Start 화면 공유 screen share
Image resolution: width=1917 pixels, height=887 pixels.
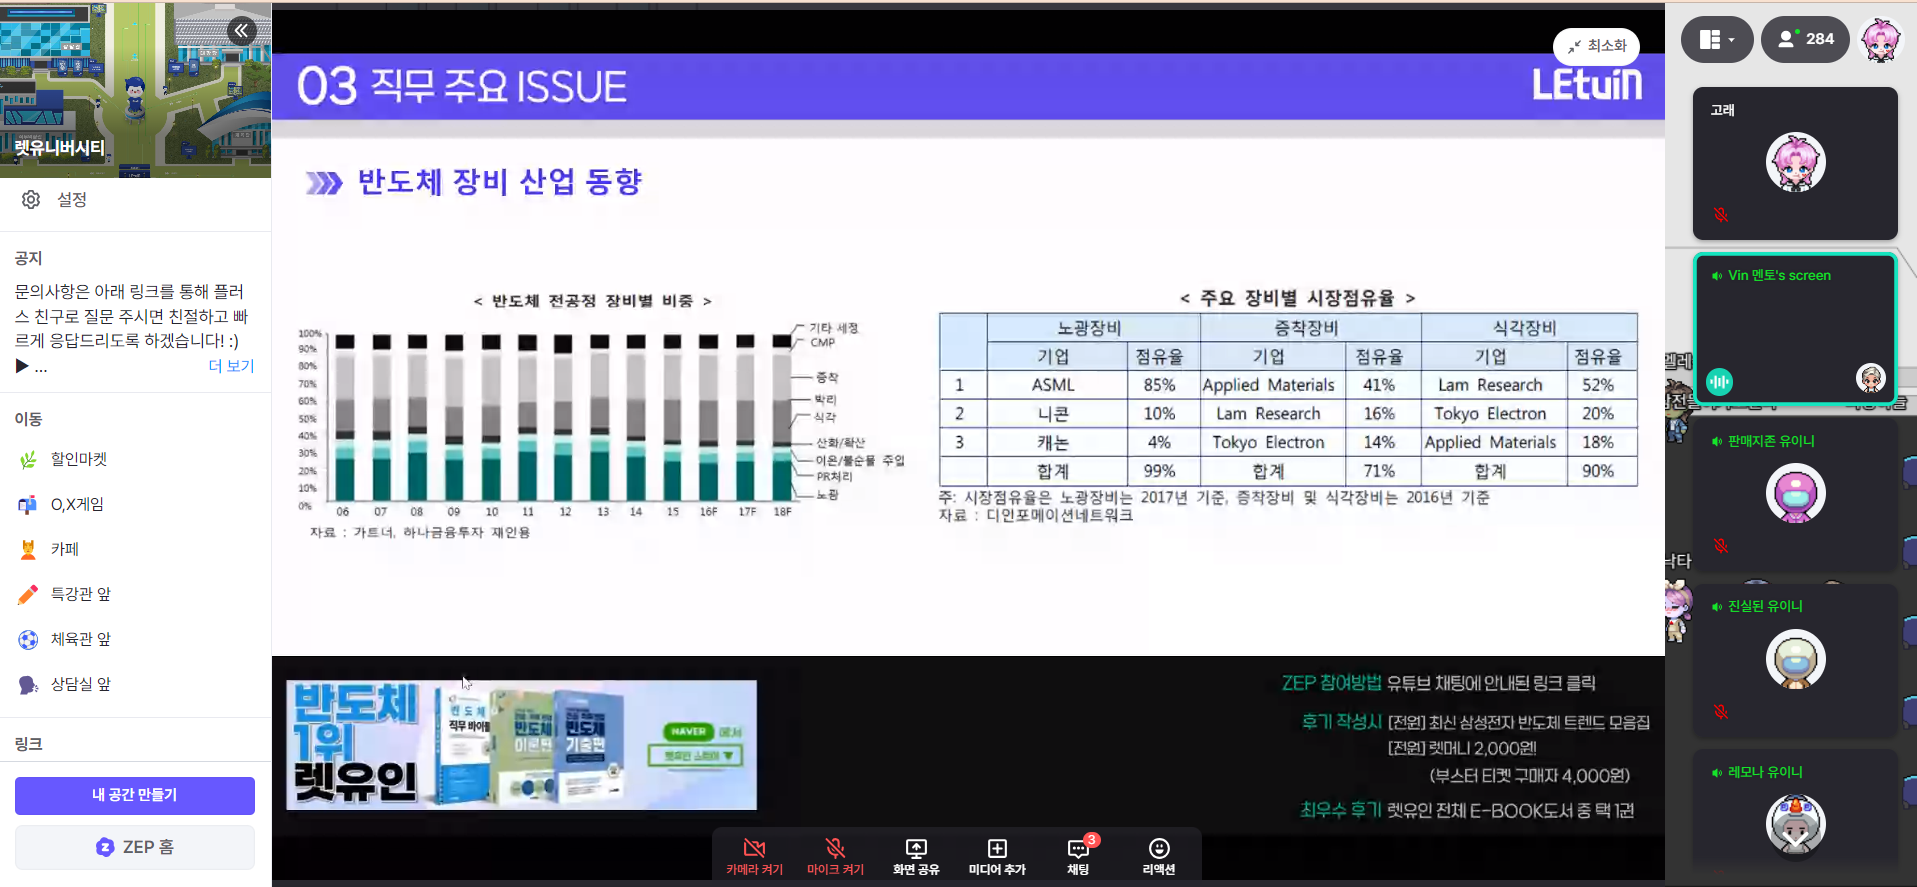tap(916, 857)
